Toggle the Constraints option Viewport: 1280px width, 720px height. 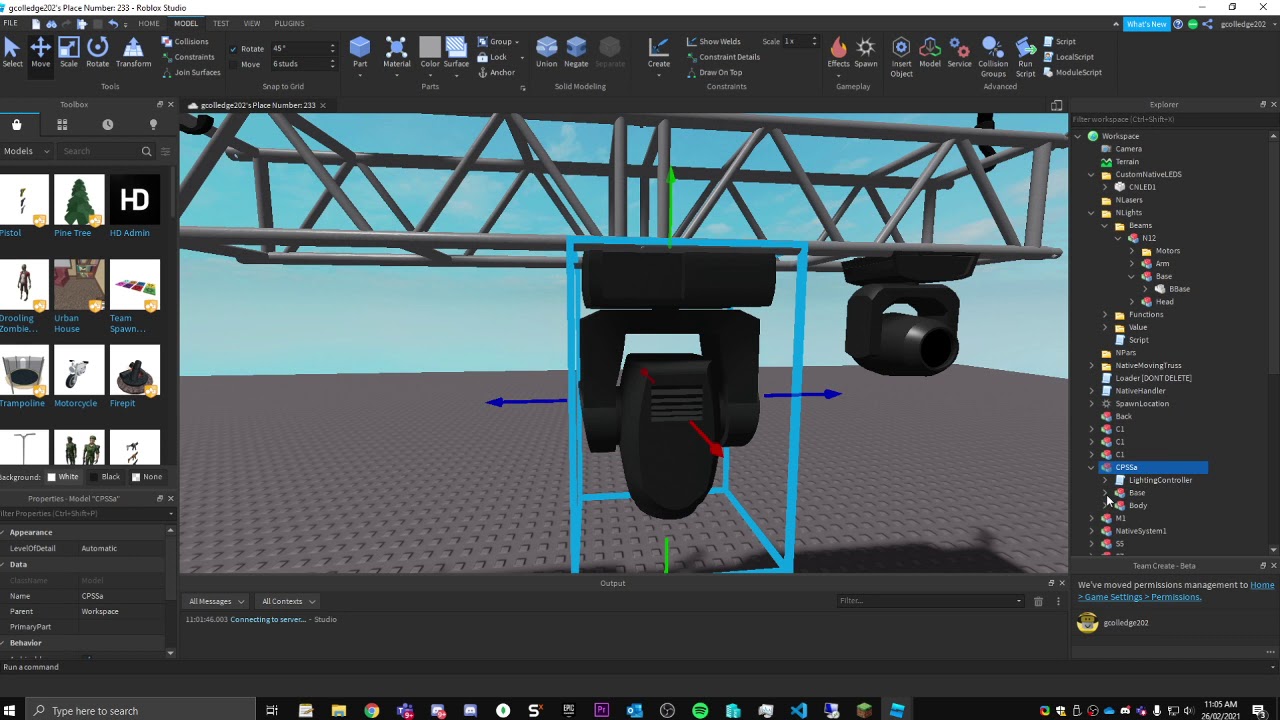[x=187, y=57]
